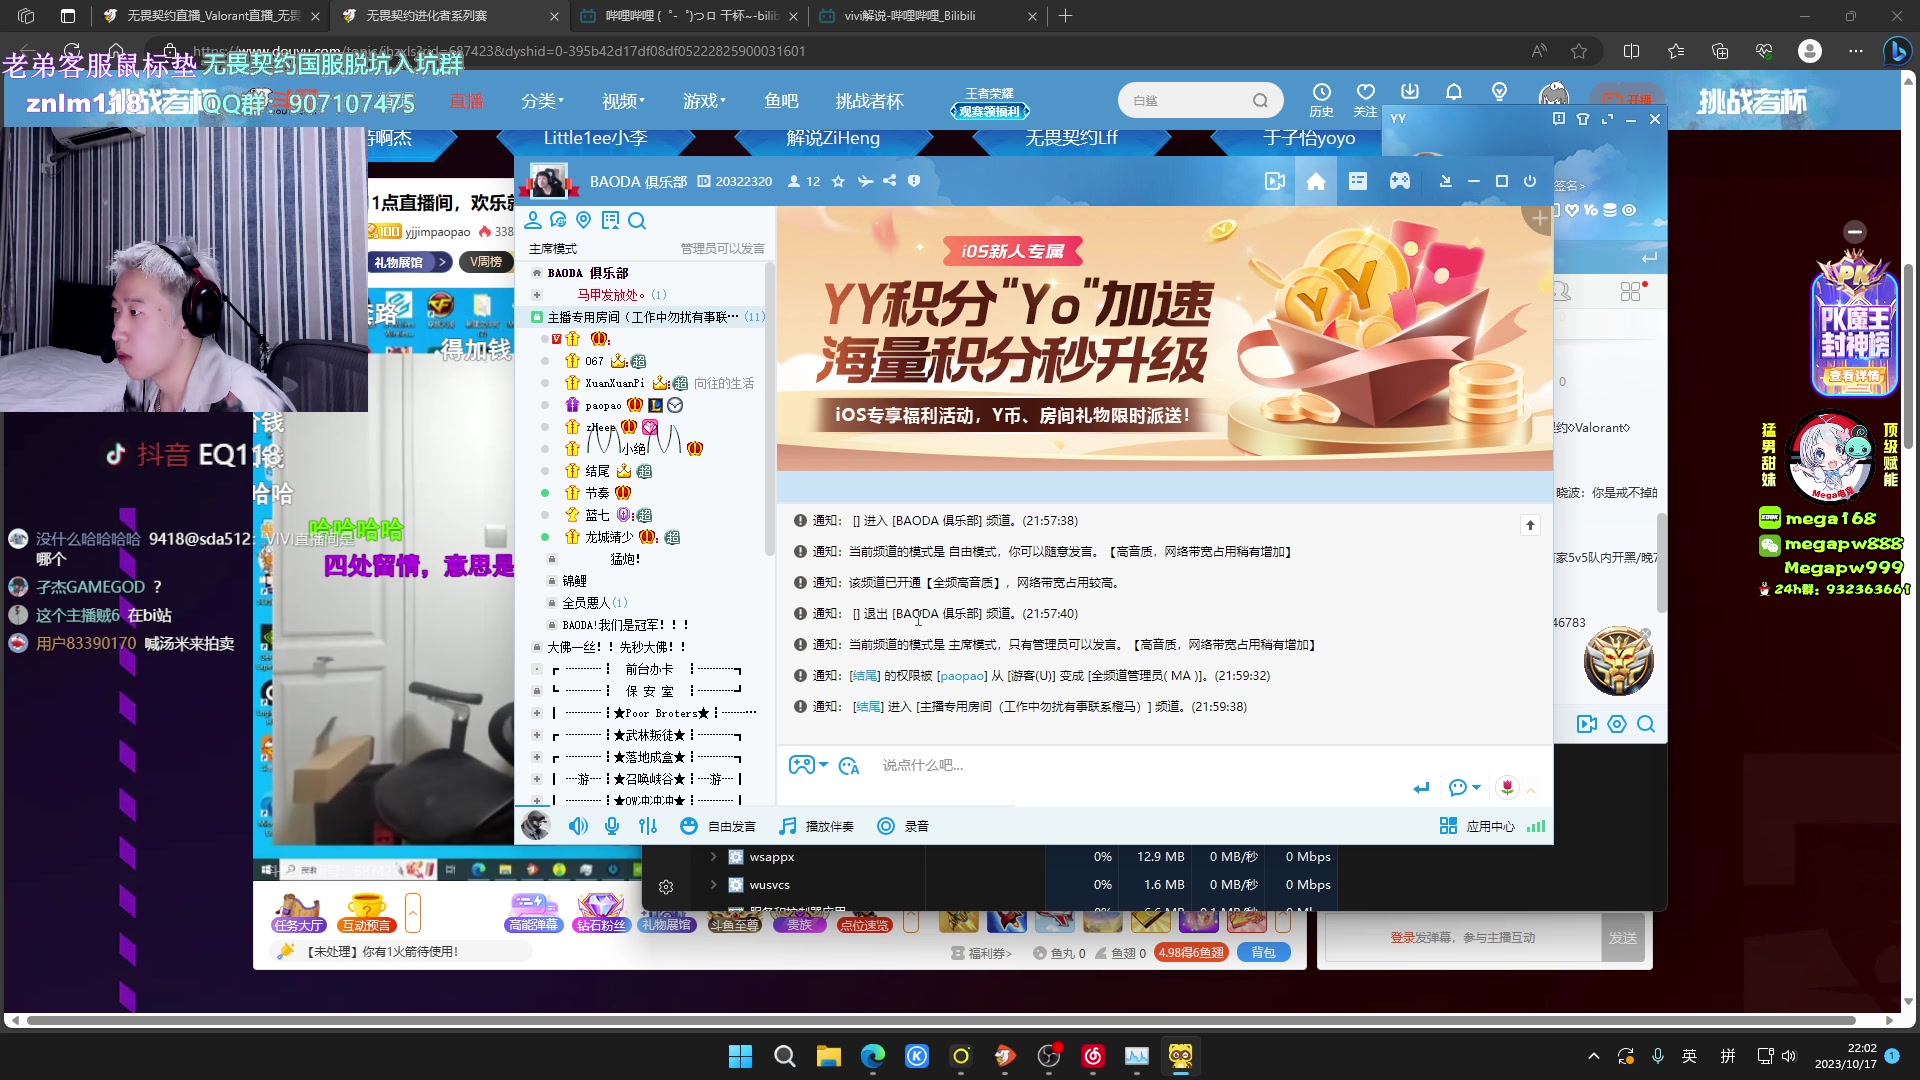Jump to top of chat log arrow
Image resolution: width=1920 pixels, height=1080 pixels.
point(1530,525)
